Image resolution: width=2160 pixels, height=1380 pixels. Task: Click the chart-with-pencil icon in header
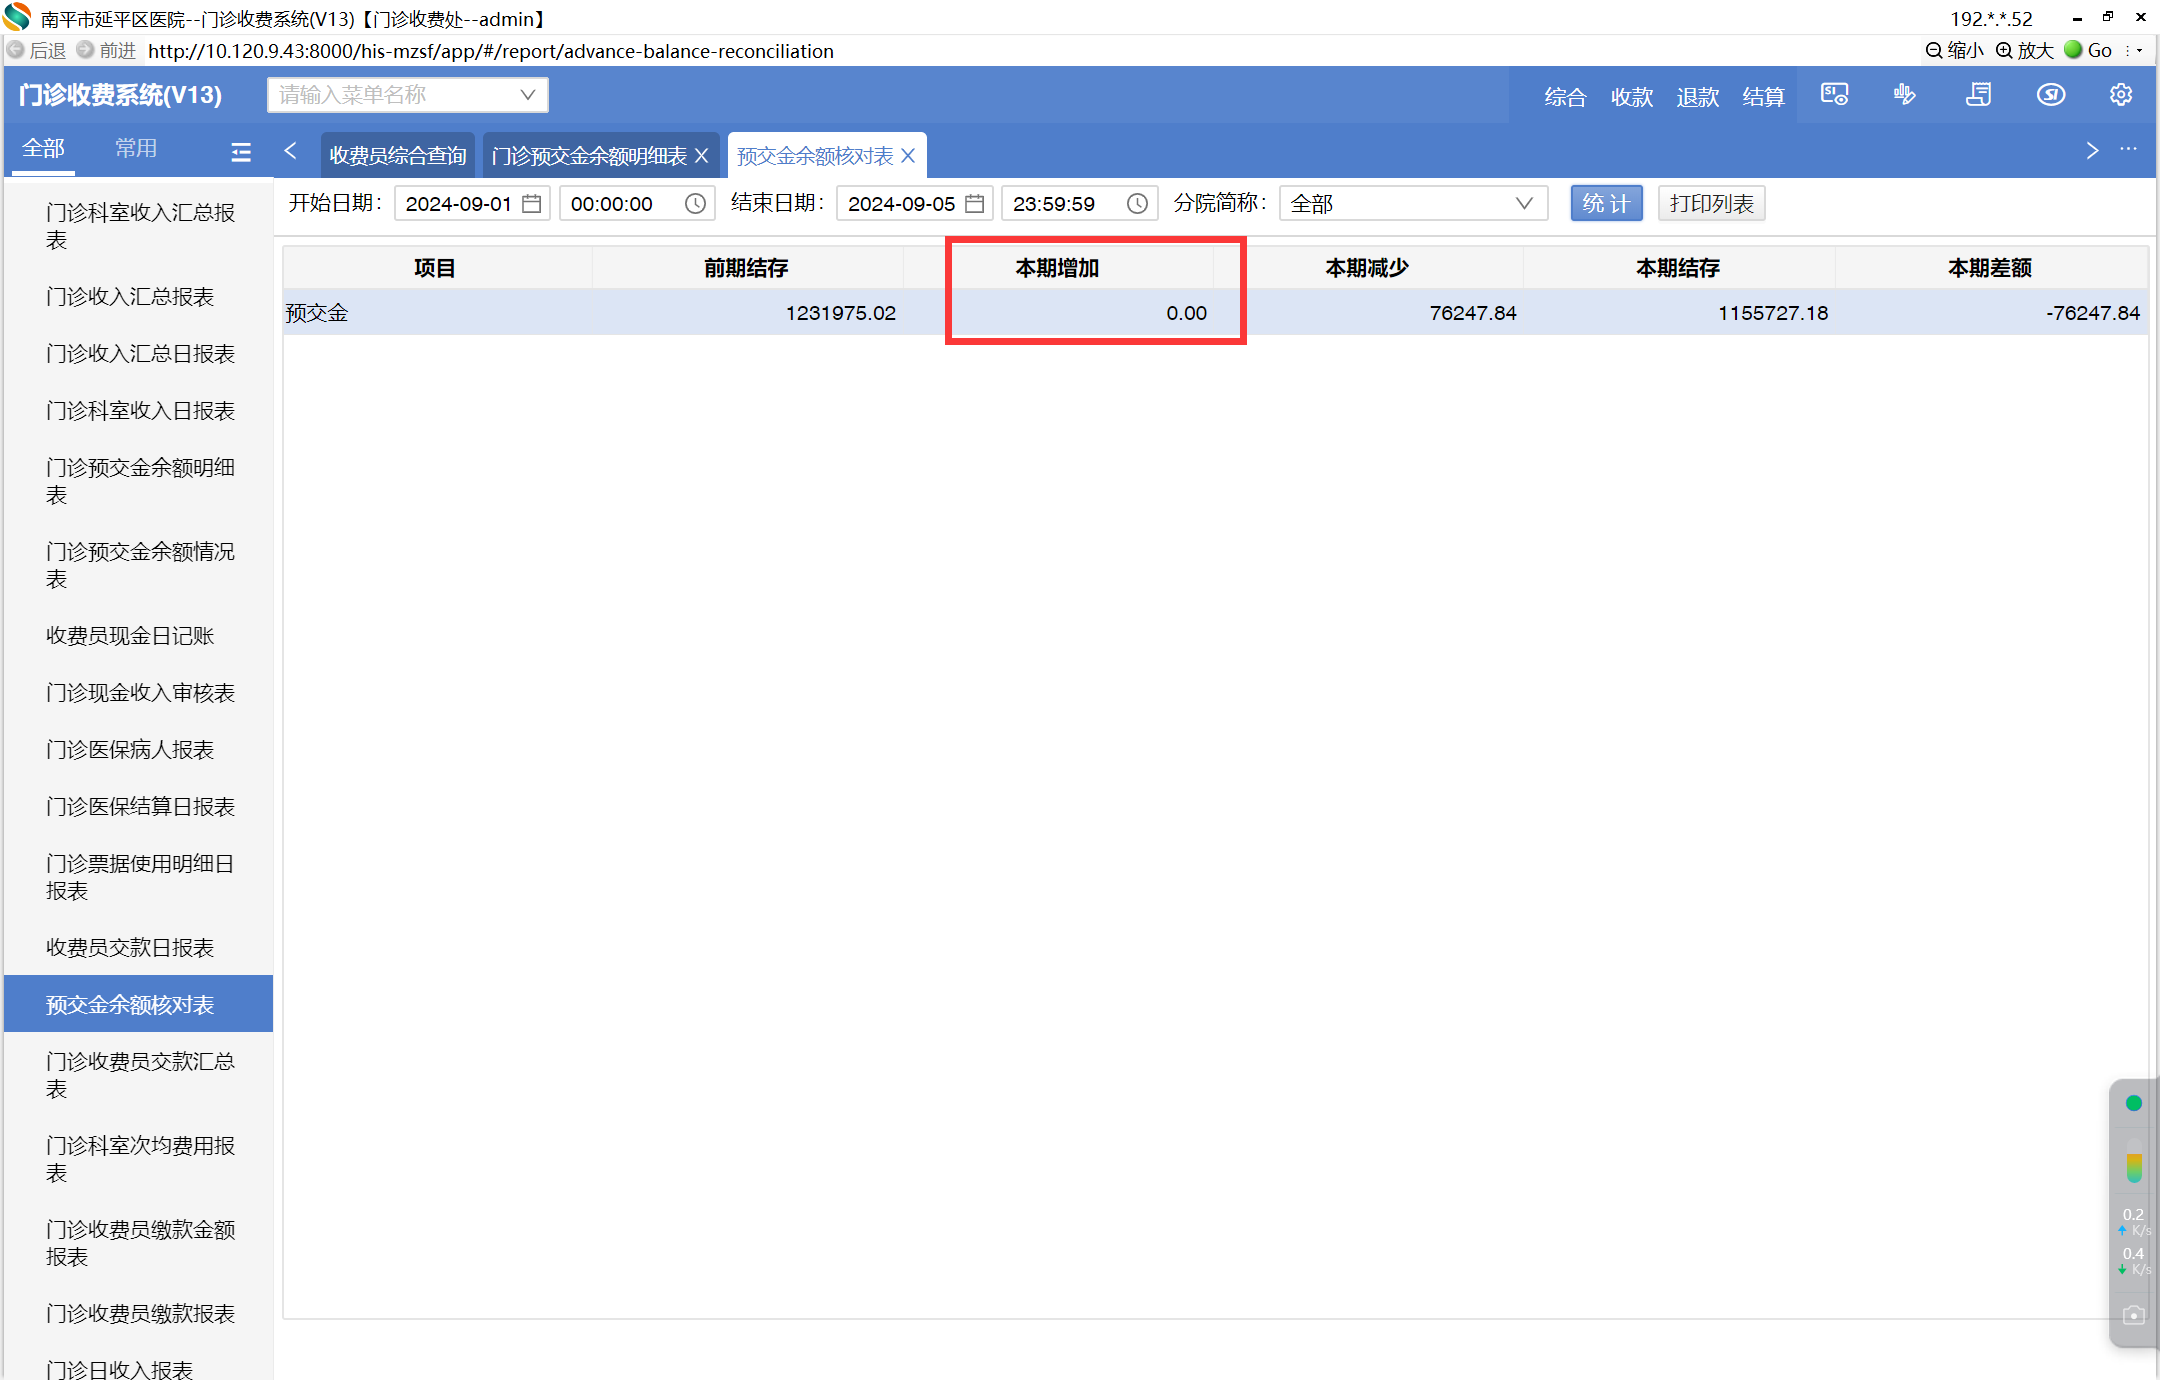tap(1904, 95)
